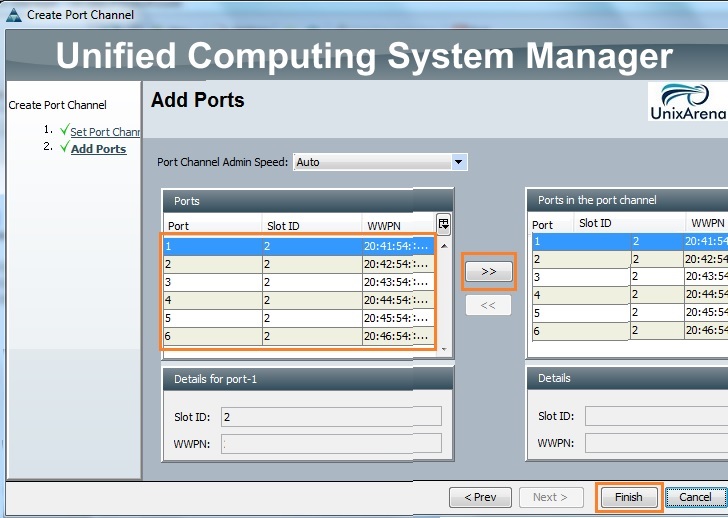The image size is (728, 518).
Task: Click the scroll down arrow in Ports list
Action: (x=444, y=349)
